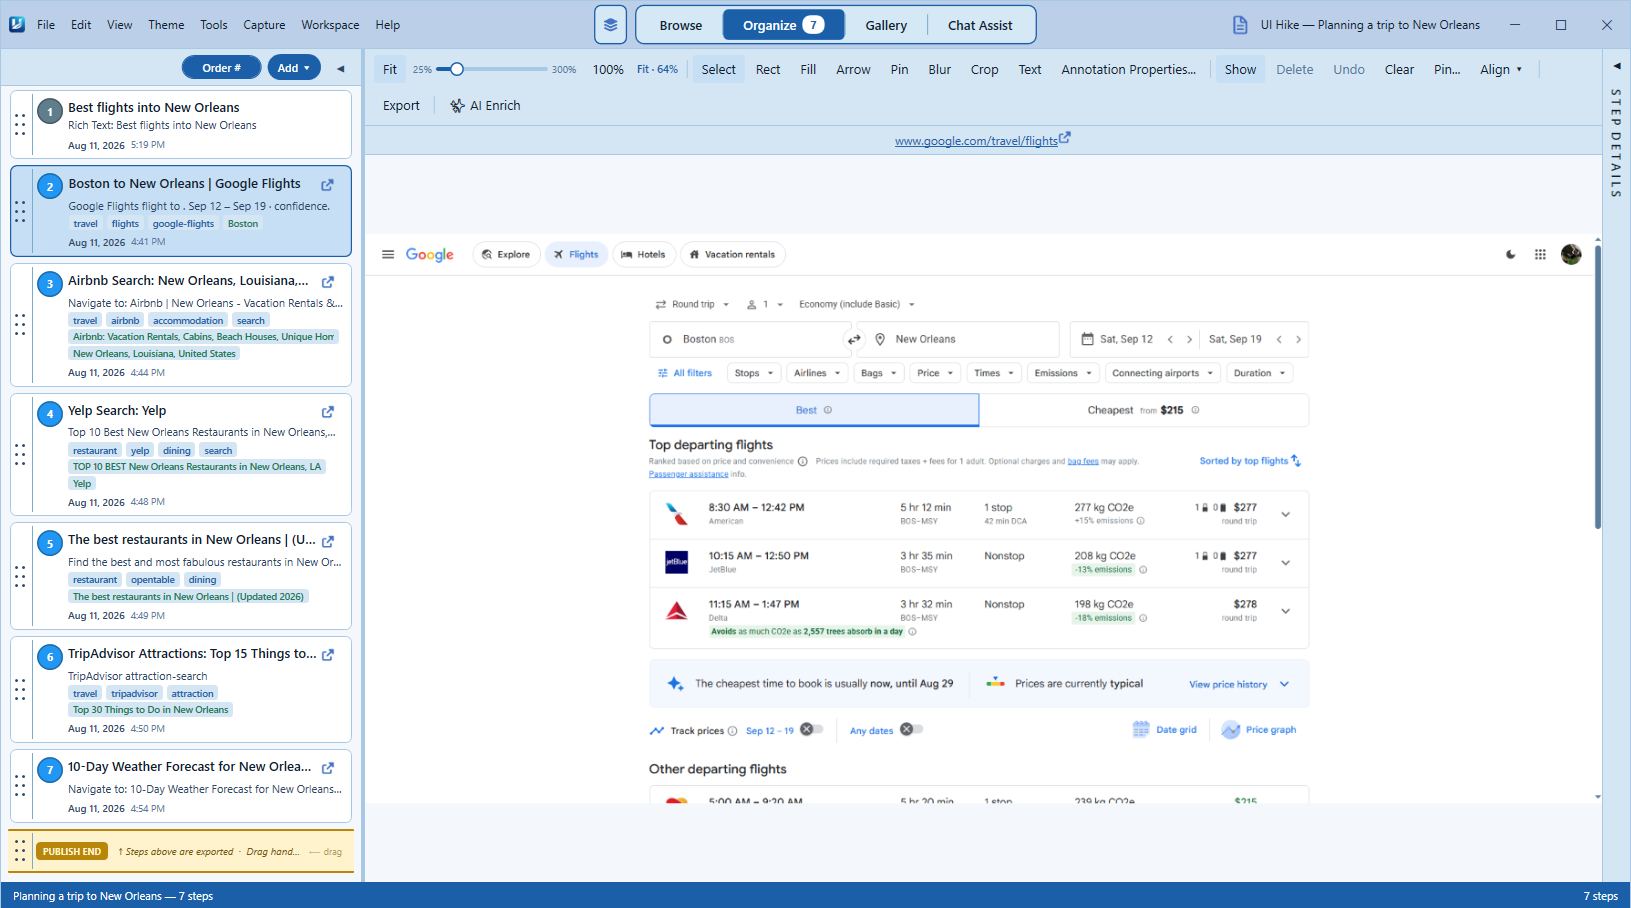Click the All filters button
Viewport: 1631px width, 908px height.
(685, 374)
